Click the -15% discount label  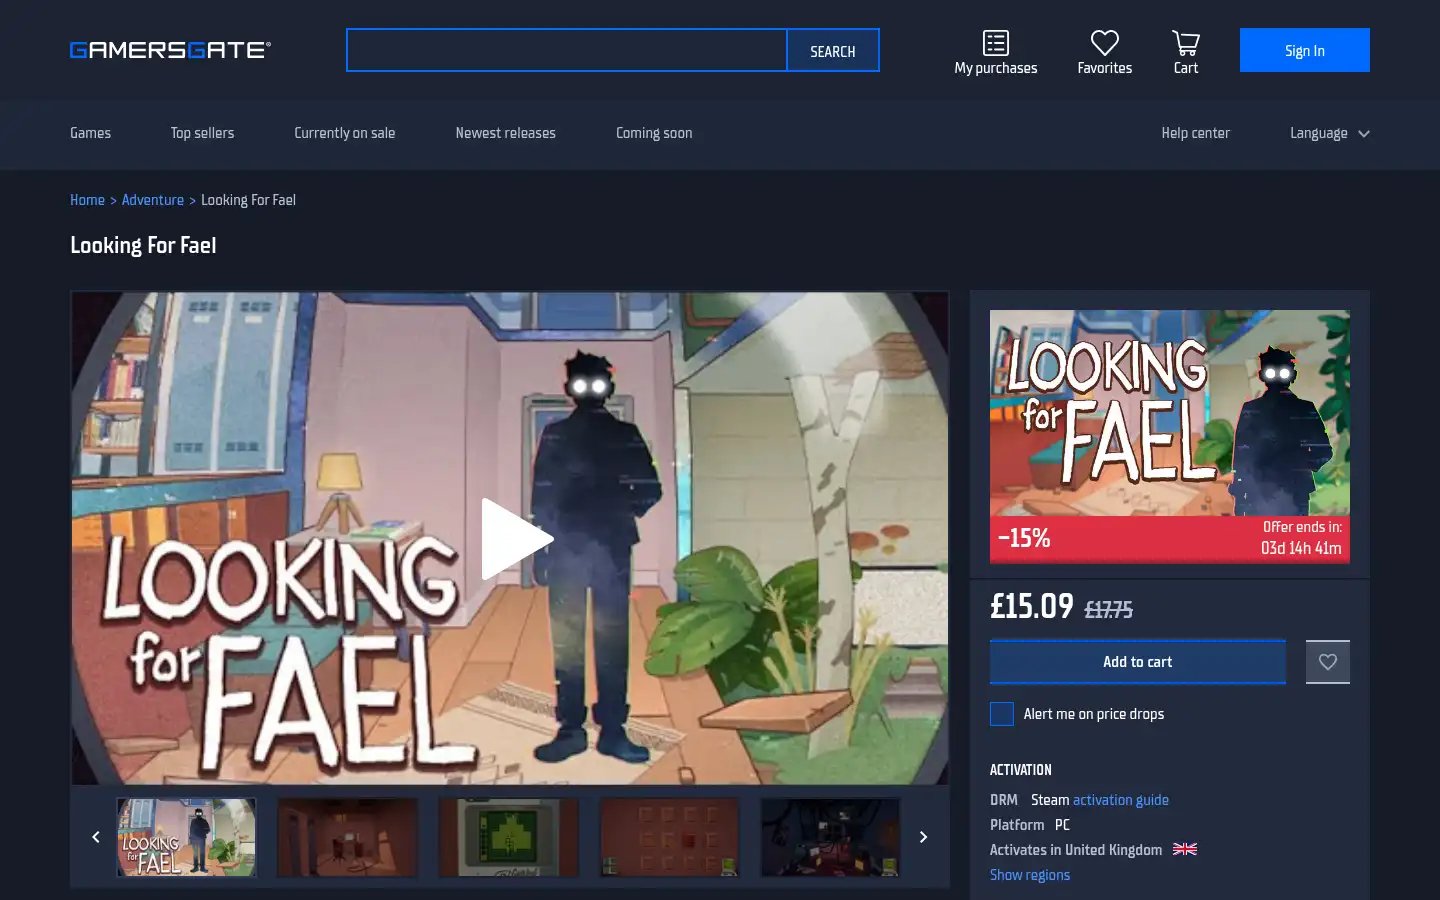click(1024, 538)
